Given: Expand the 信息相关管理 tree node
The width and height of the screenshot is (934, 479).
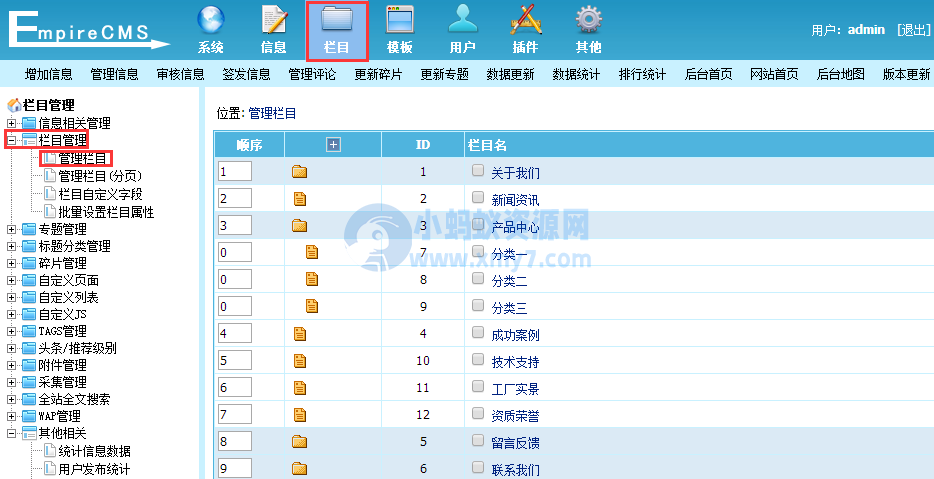Looking at the screenshot, I should [11, 123].
